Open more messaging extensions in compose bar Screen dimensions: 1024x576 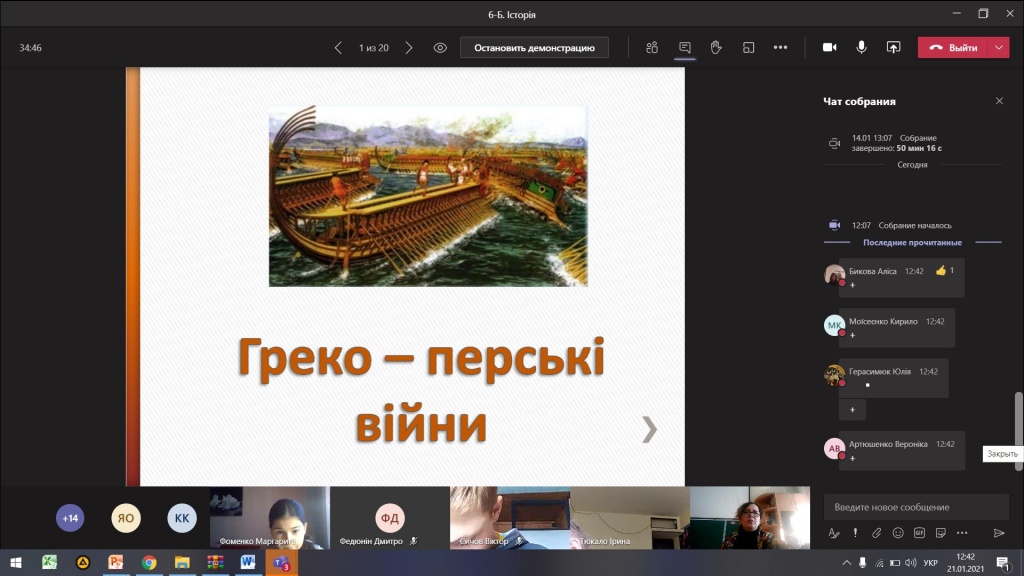[x=962, y=533]
